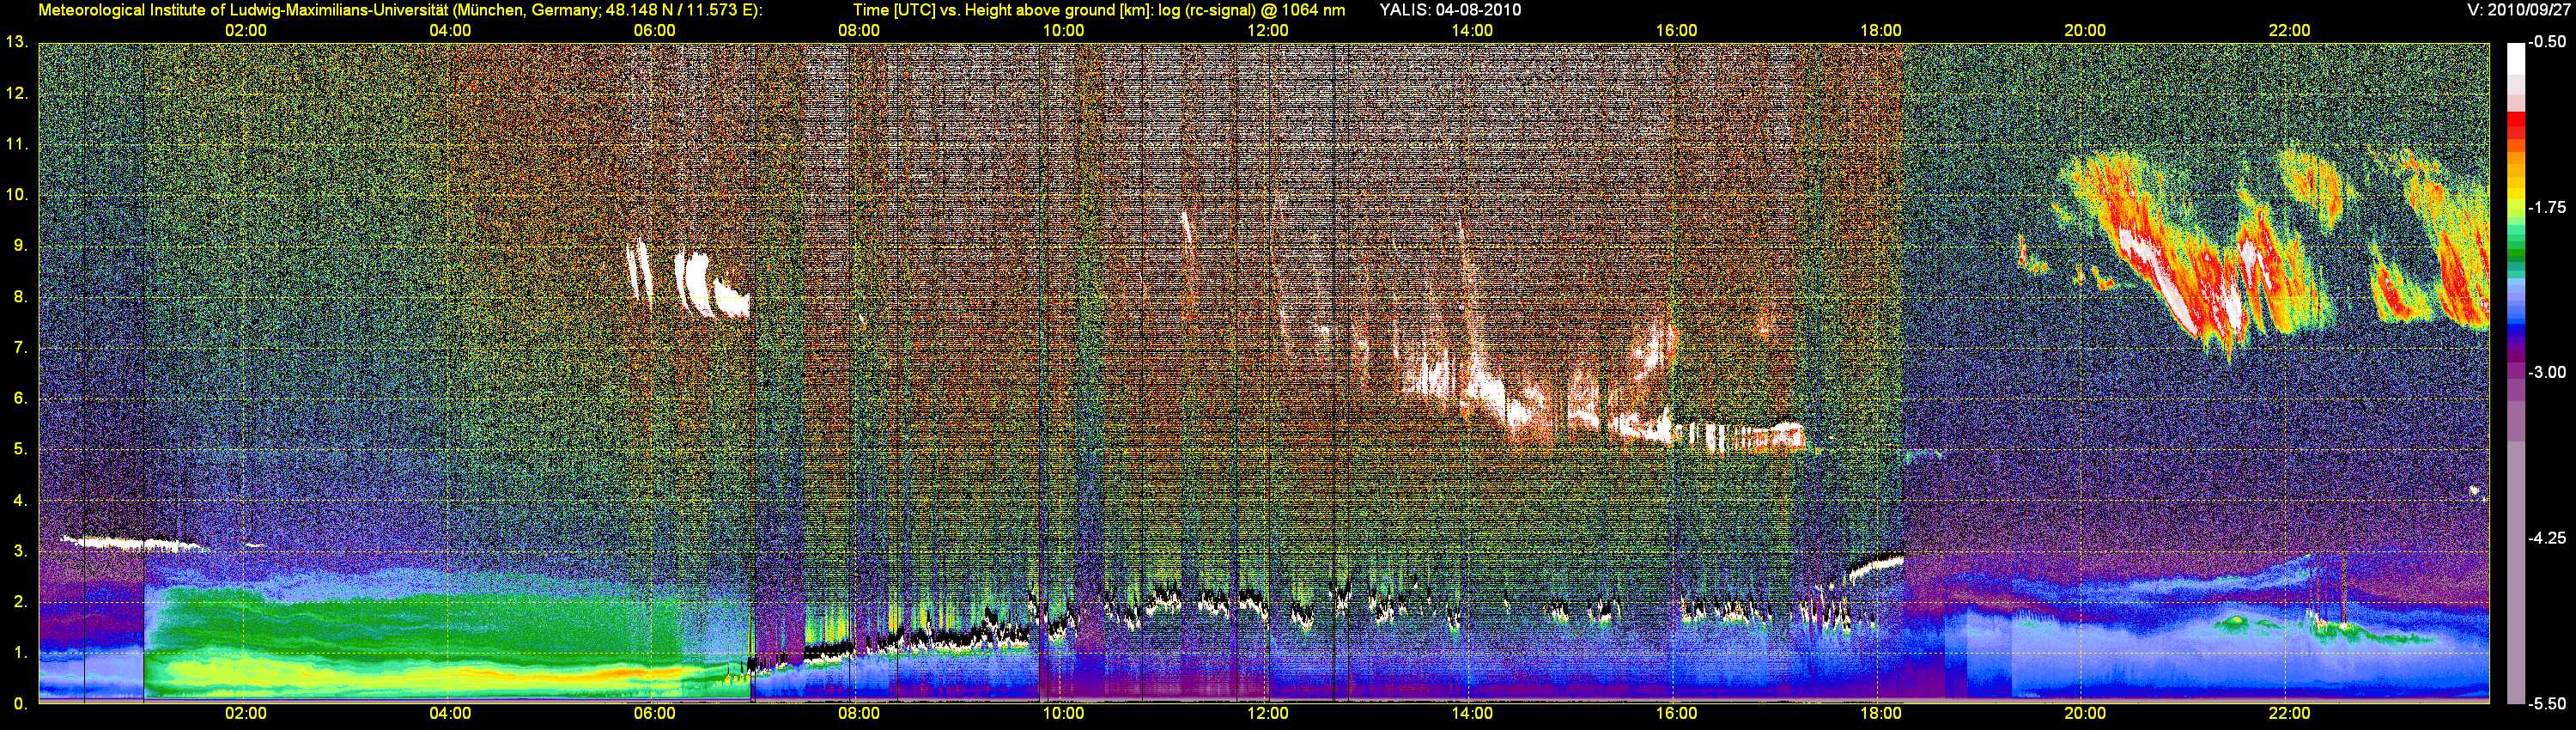Screen dimensions: 2576x730
Task: Select the 06:00 tick on the top time axis
Action: click(x=655, y=31)
